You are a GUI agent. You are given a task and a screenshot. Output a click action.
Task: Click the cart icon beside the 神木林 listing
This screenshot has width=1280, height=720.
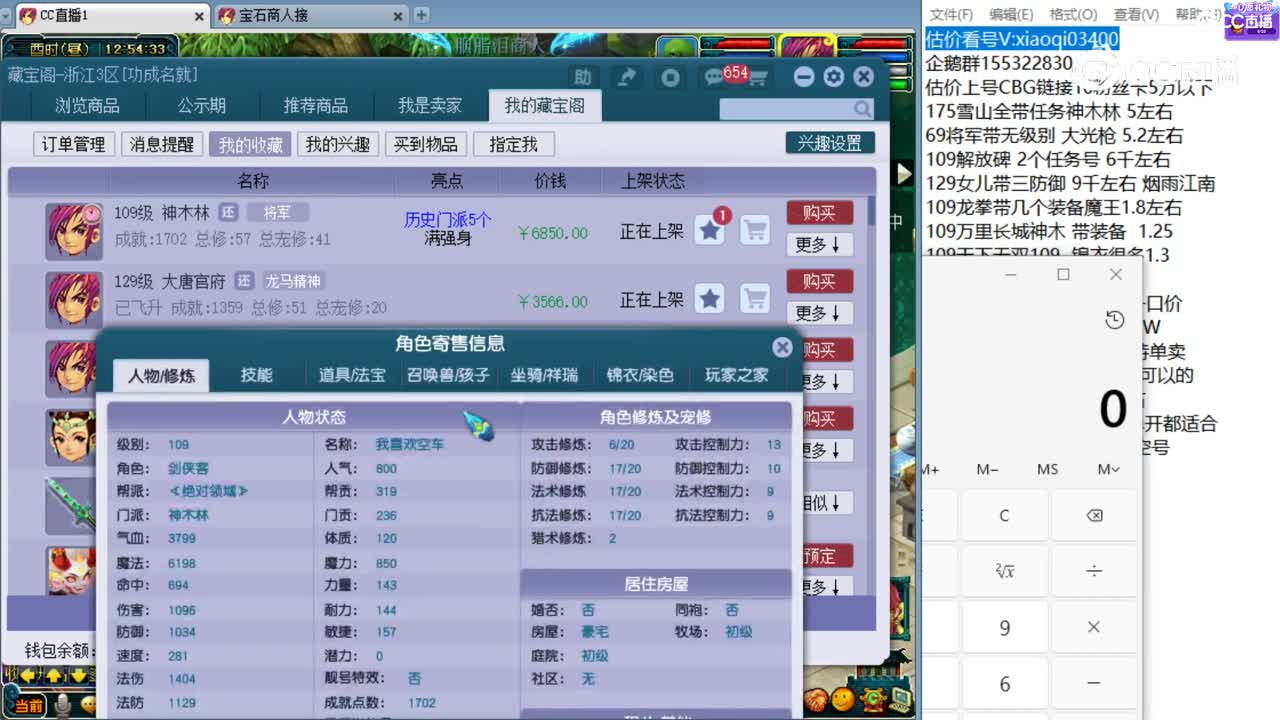[x=755, y=230]
